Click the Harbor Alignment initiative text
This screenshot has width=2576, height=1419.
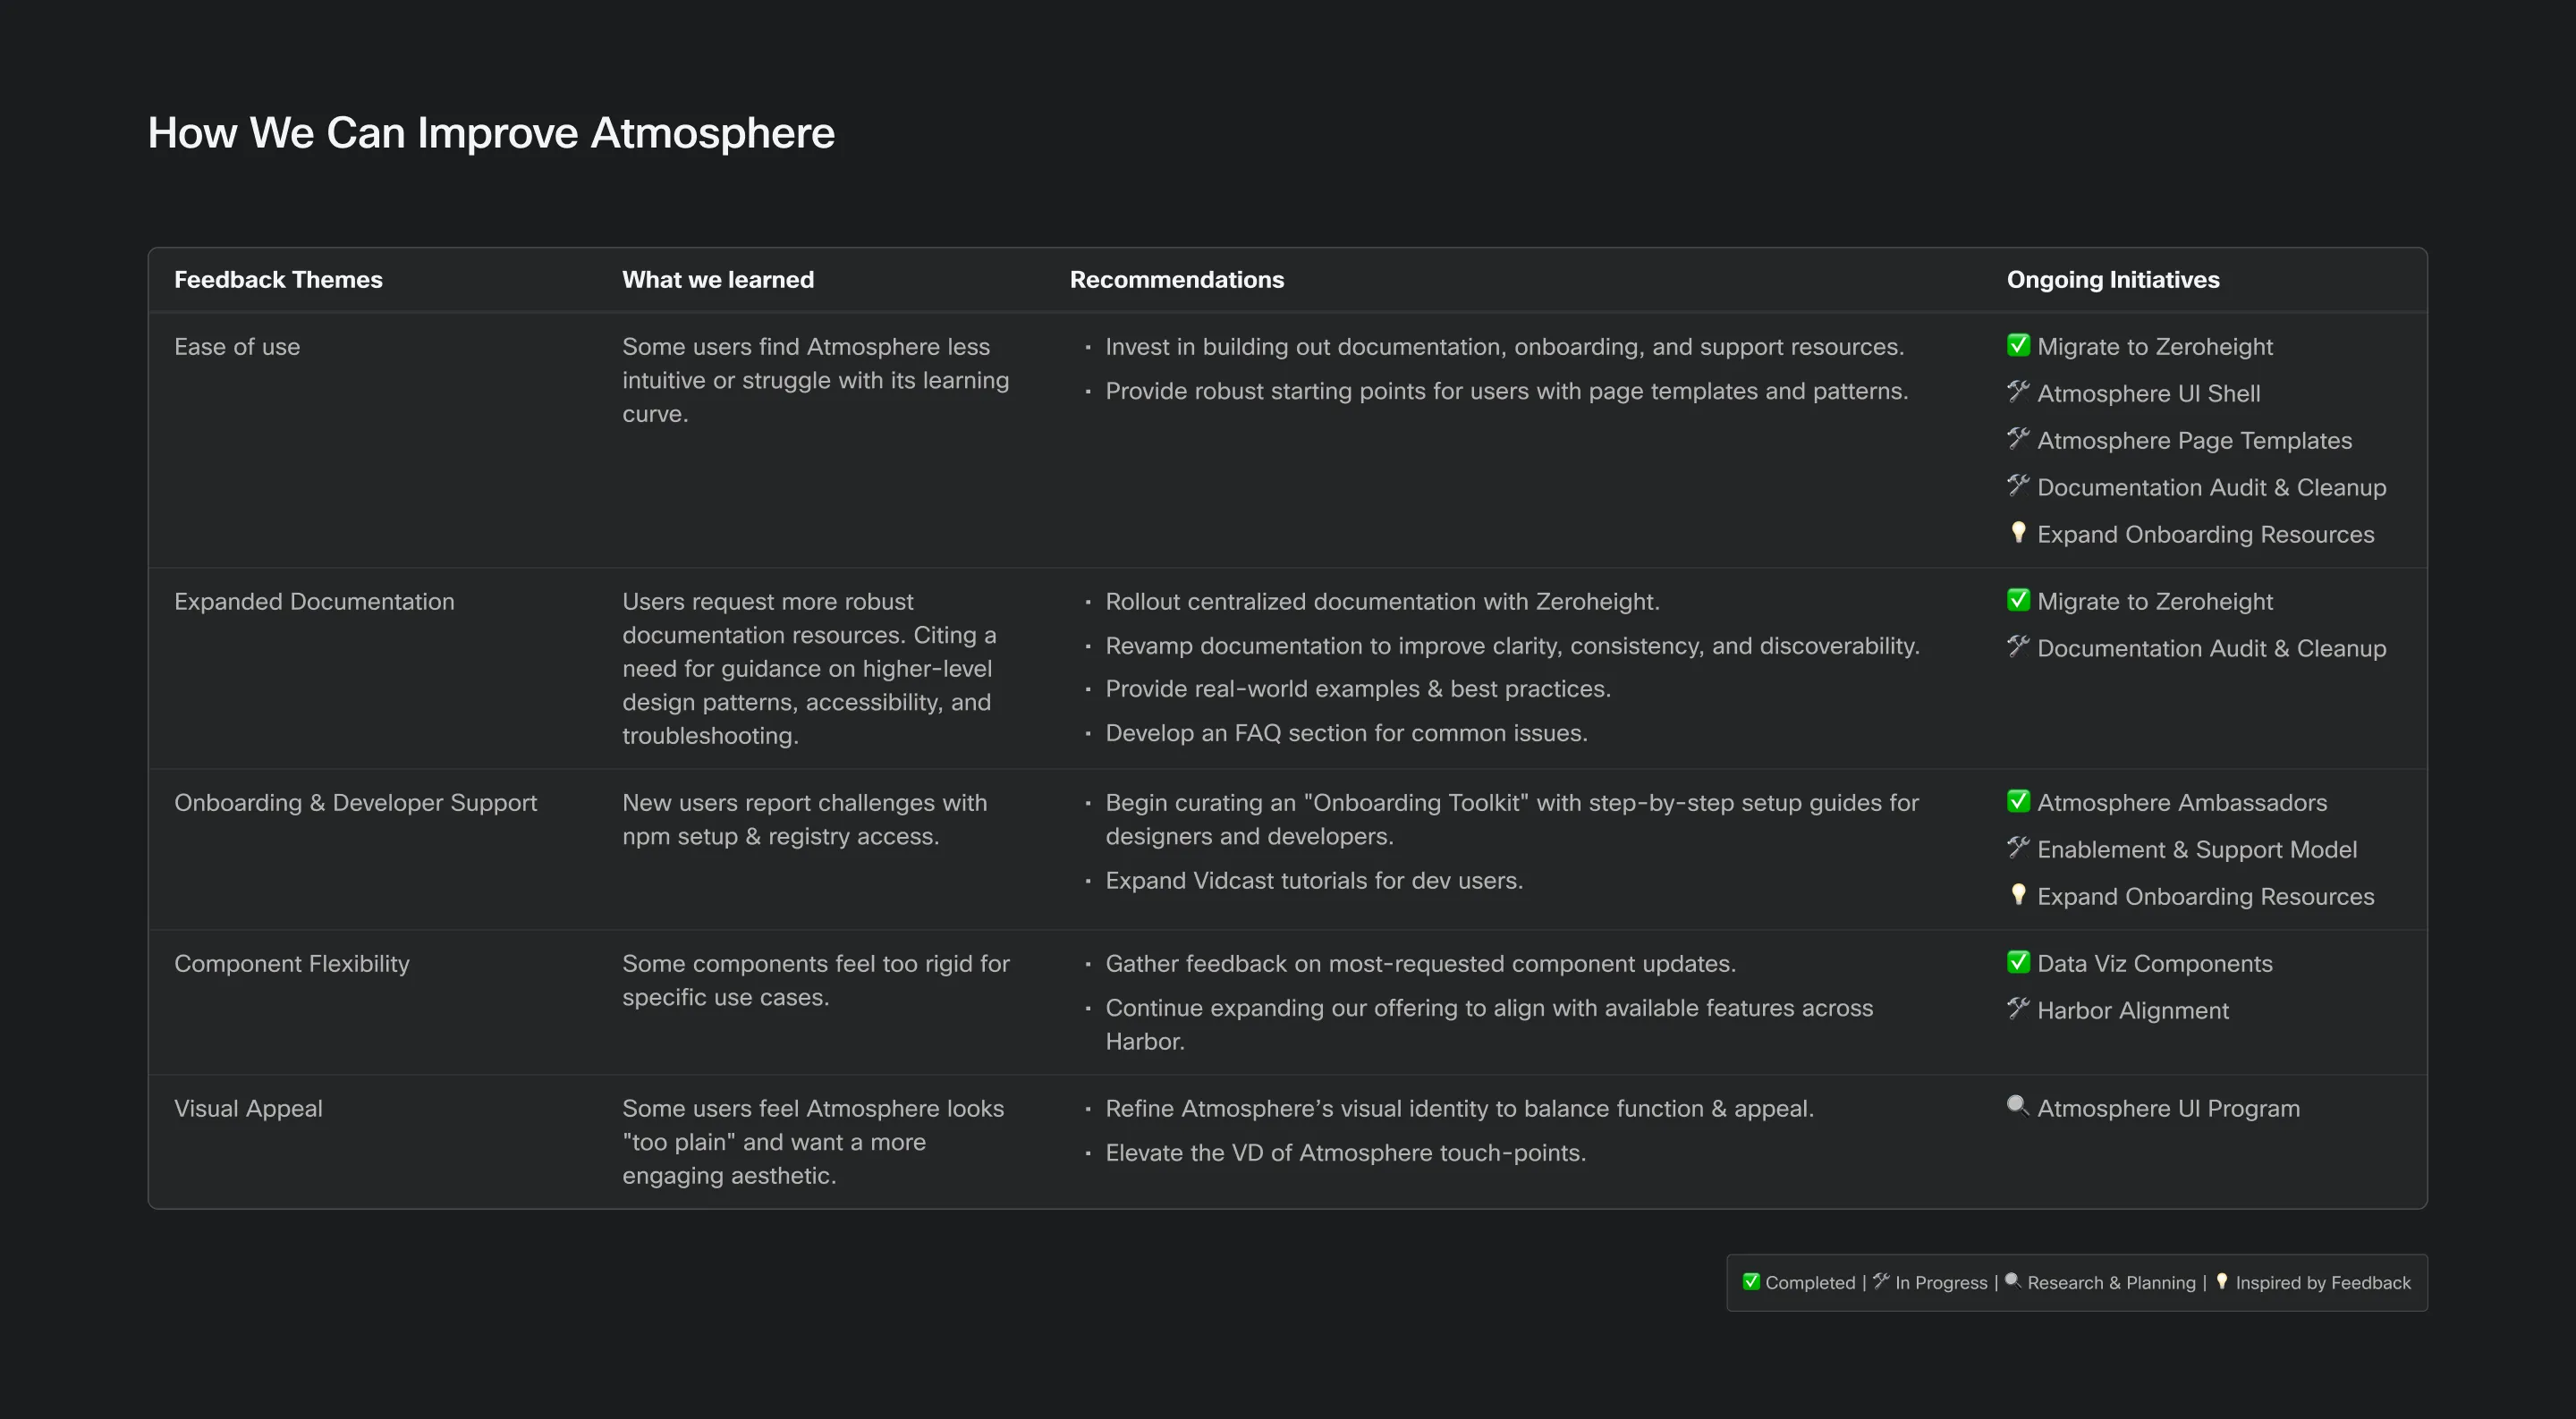[2133, 1010]
